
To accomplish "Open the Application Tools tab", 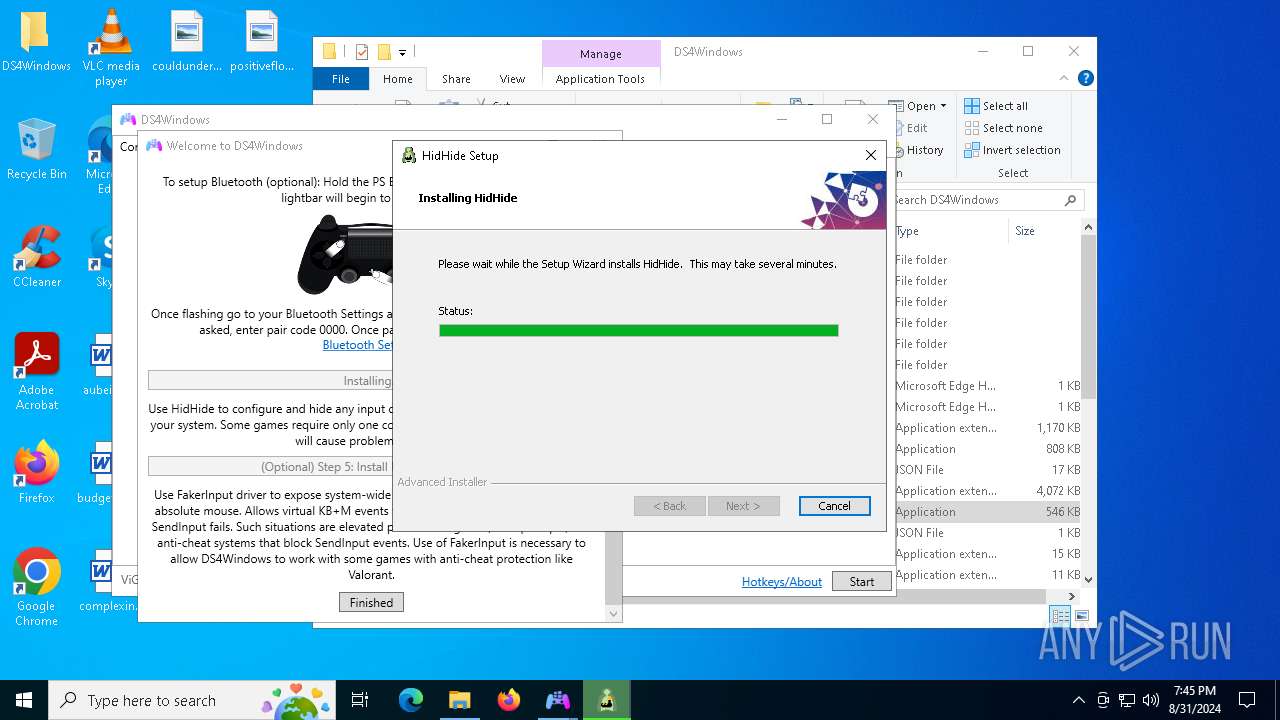I will tap(600, 79).
